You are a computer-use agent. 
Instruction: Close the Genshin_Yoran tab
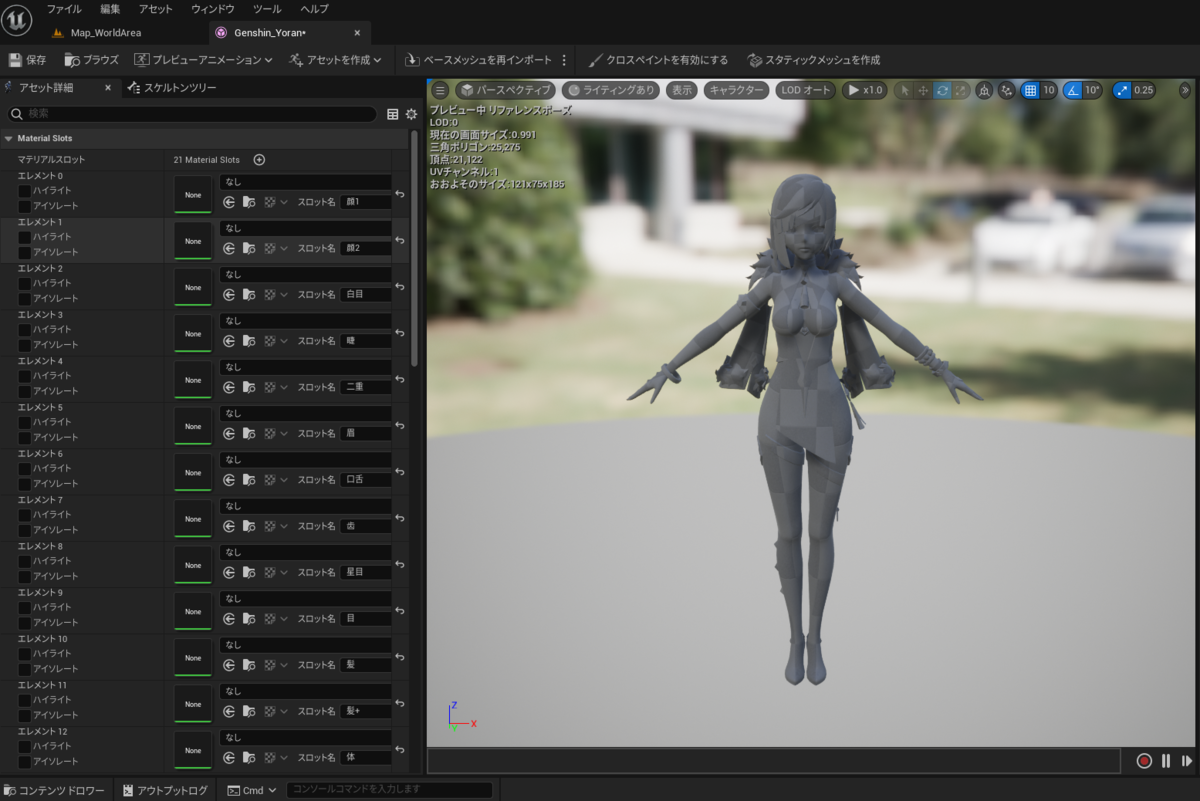tap(357, 33)
